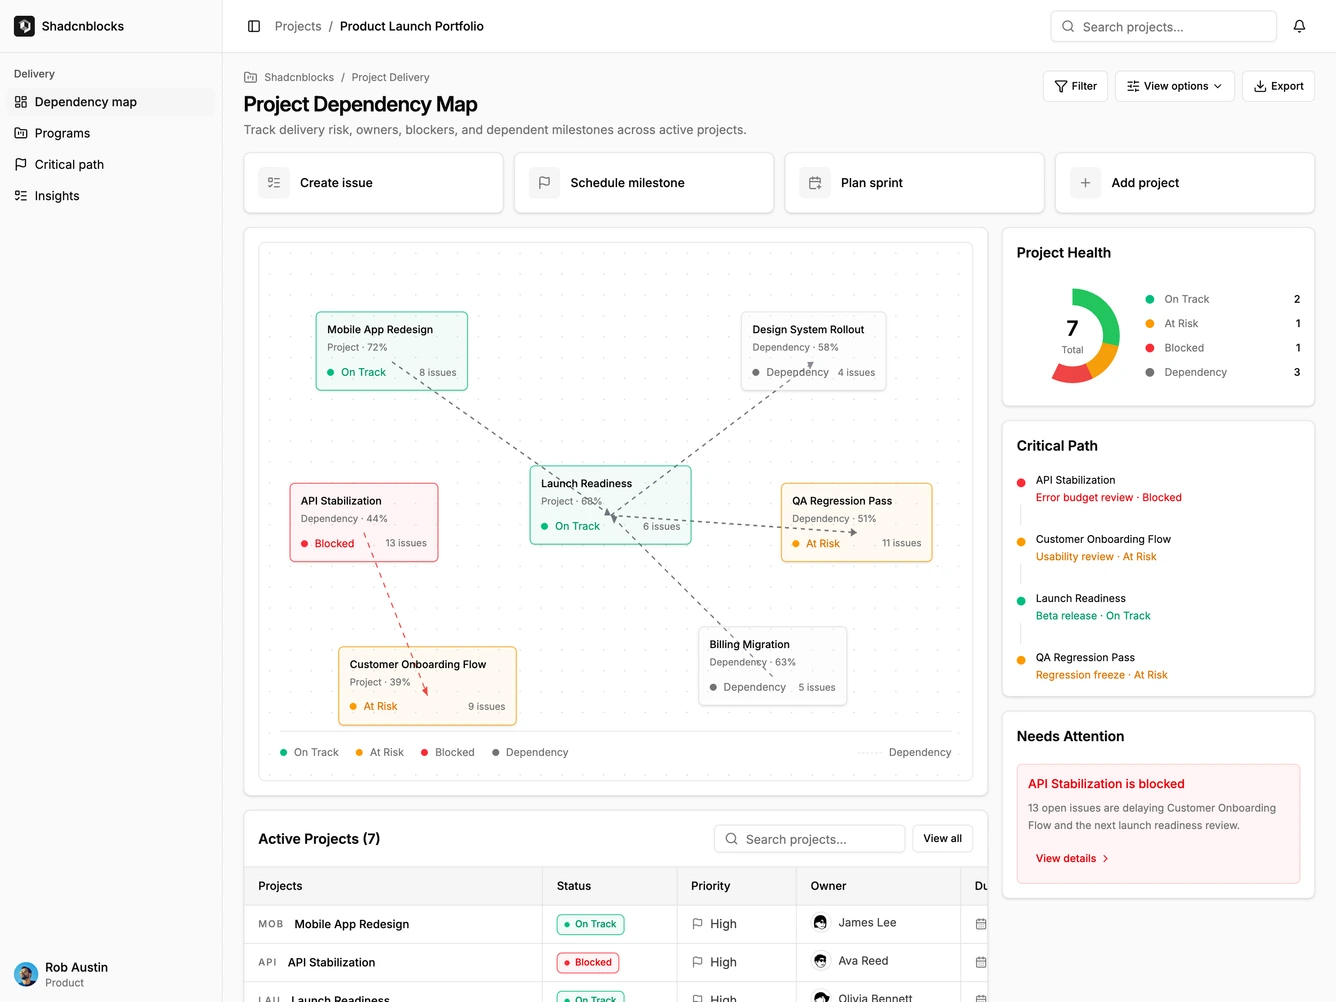Click the Plan sprint calendar icon
The height and width of the screenshot is (1002, 1336).
point(815,183)
